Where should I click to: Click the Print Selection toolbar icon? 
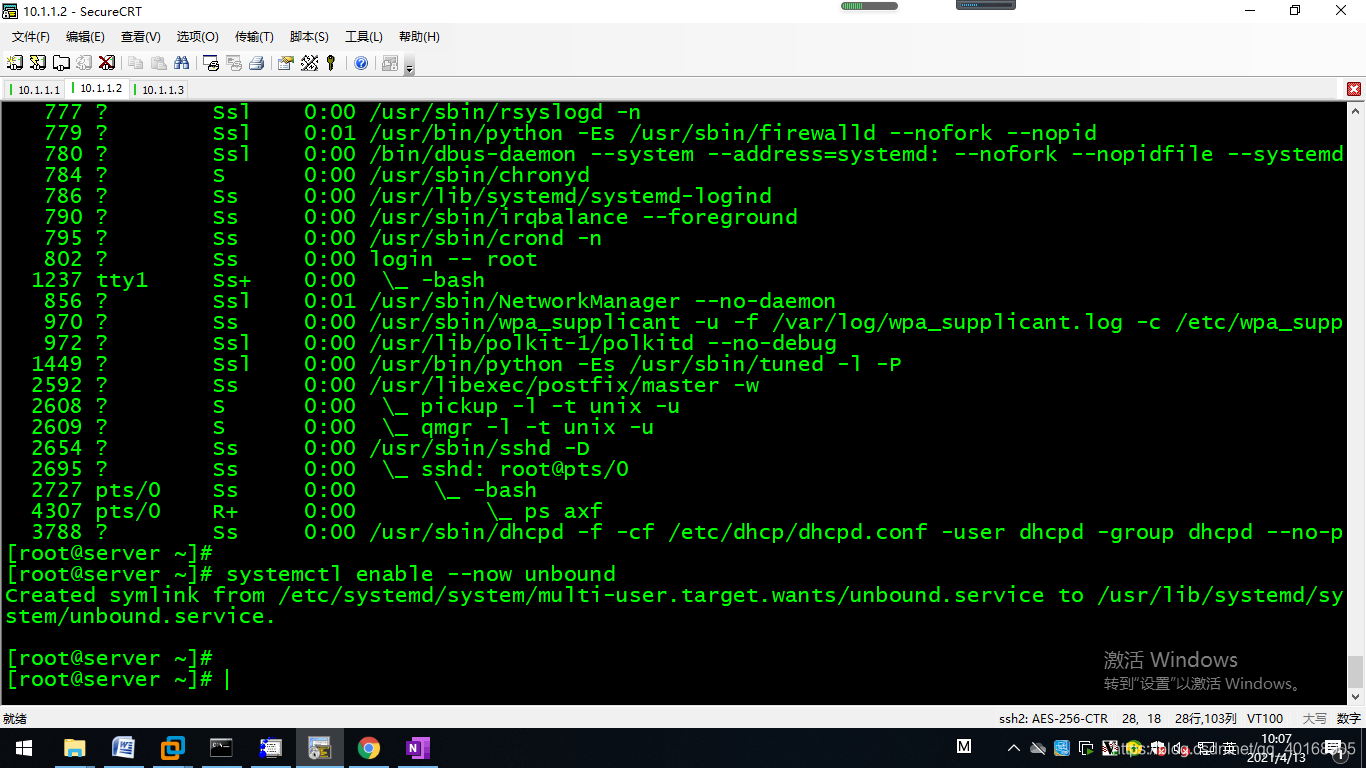point(234,63)
